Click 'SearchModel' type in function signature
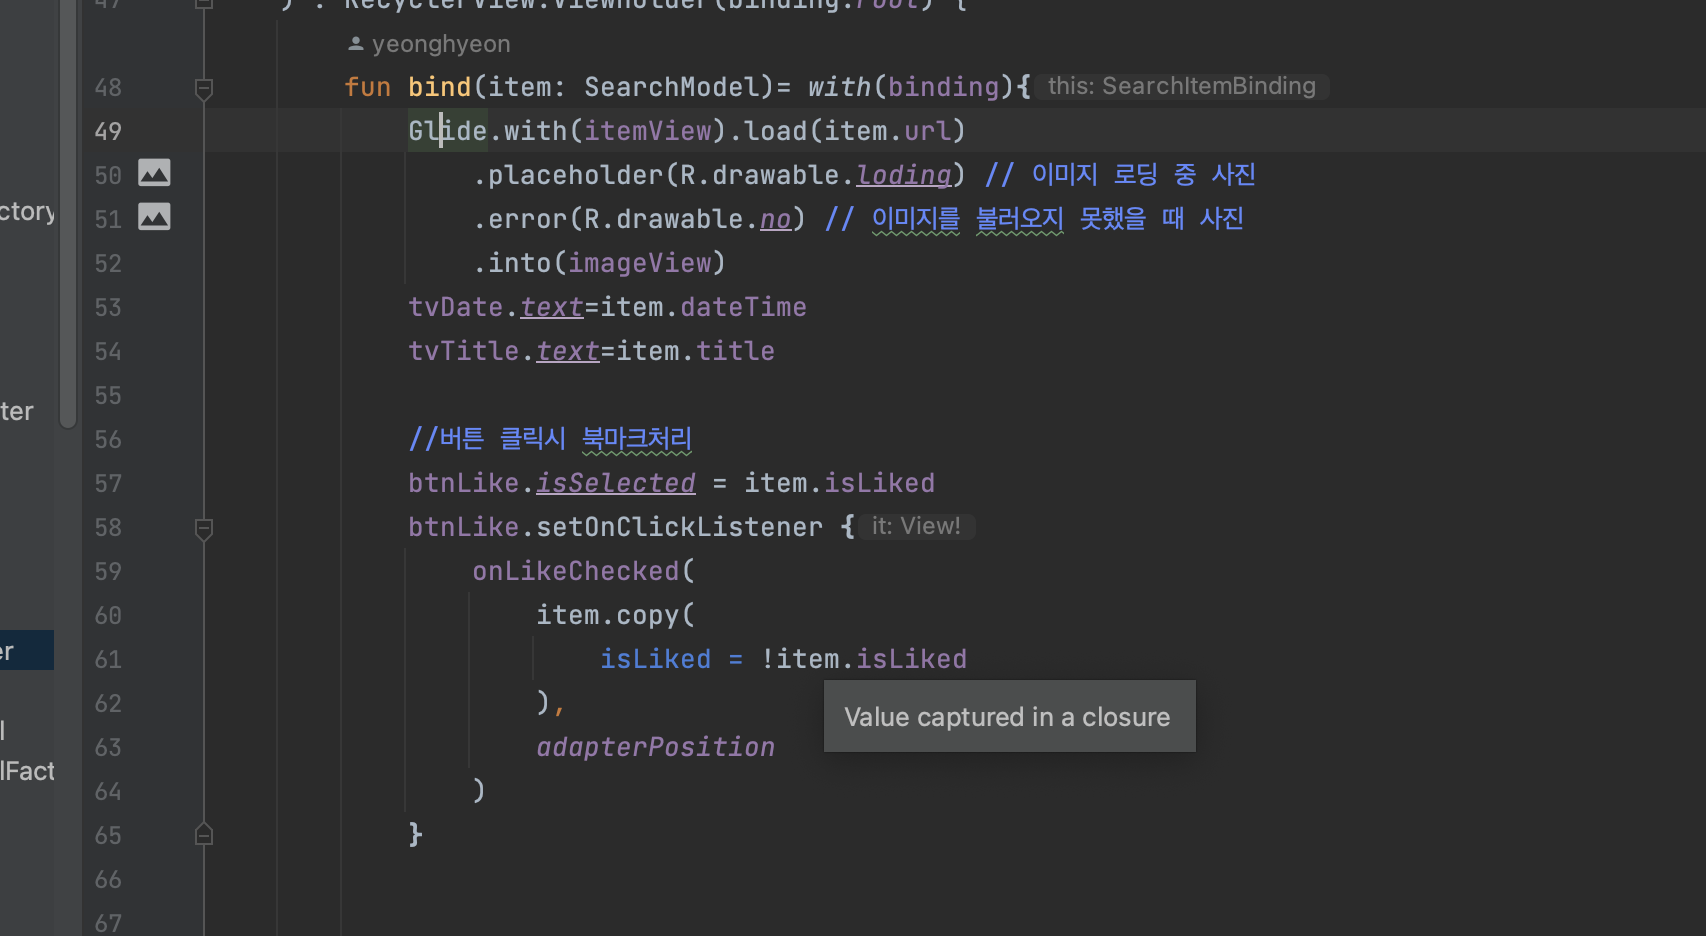The width and height of the screenshot is (1706, 936). coord(672,87)
